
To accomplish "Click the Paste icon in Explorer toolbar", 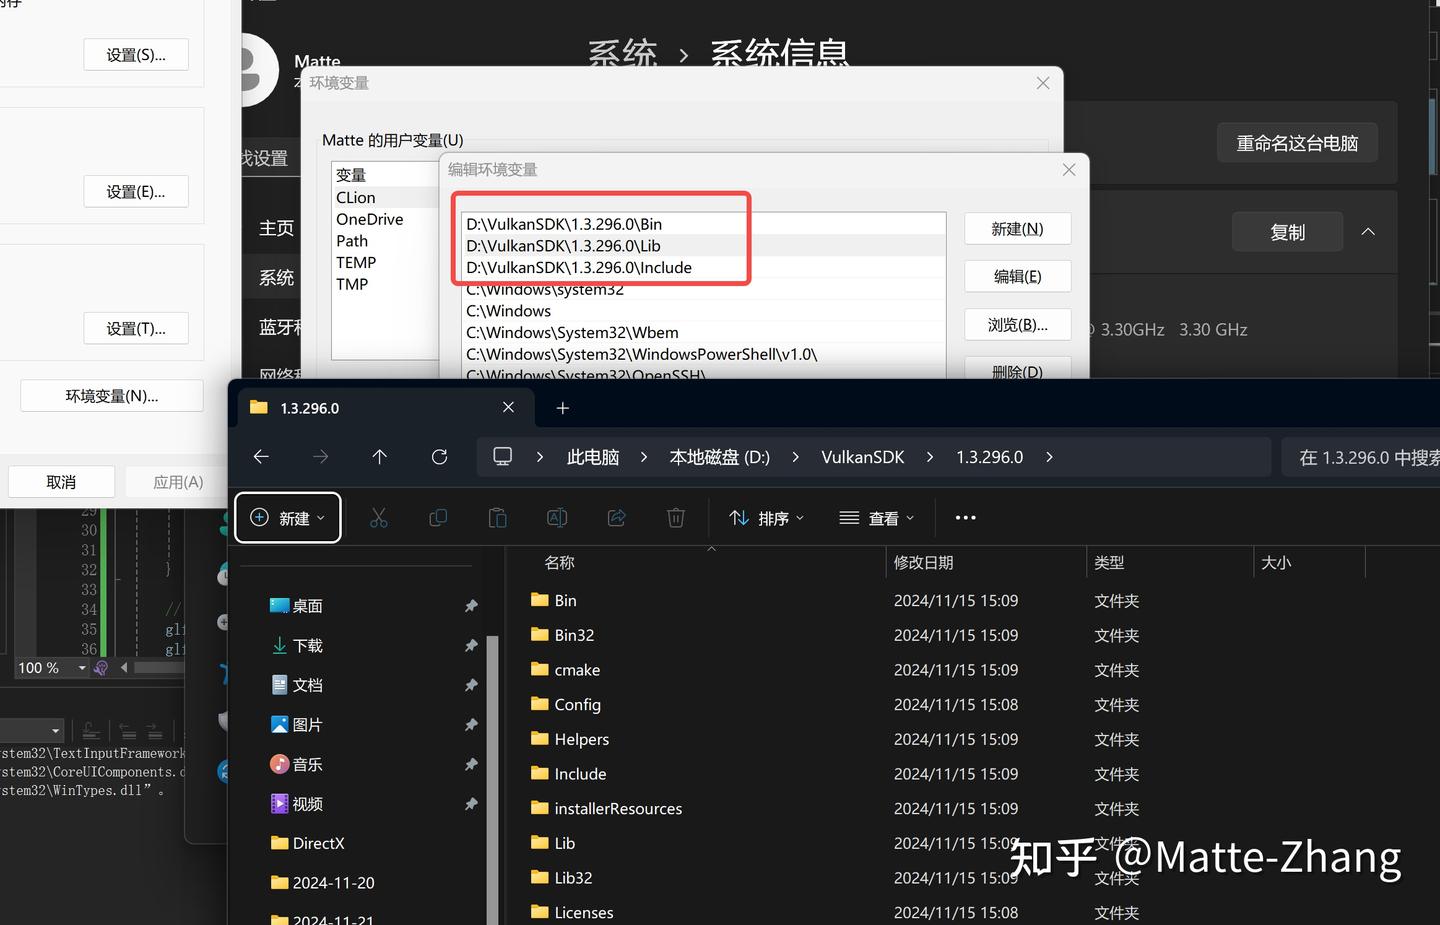I will [497, 518].
